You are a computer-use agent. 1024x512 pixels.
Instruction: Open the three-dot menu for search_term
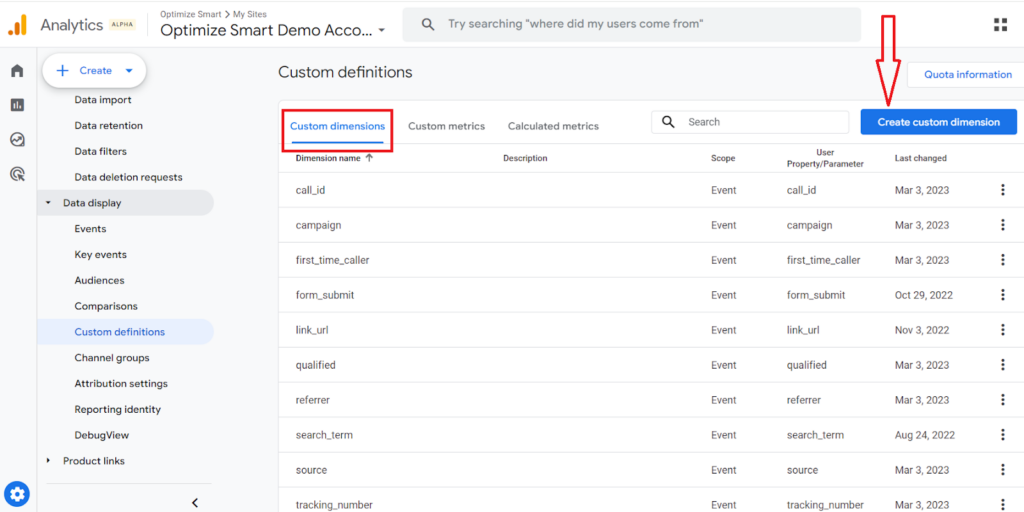[x=1002, y=434]
